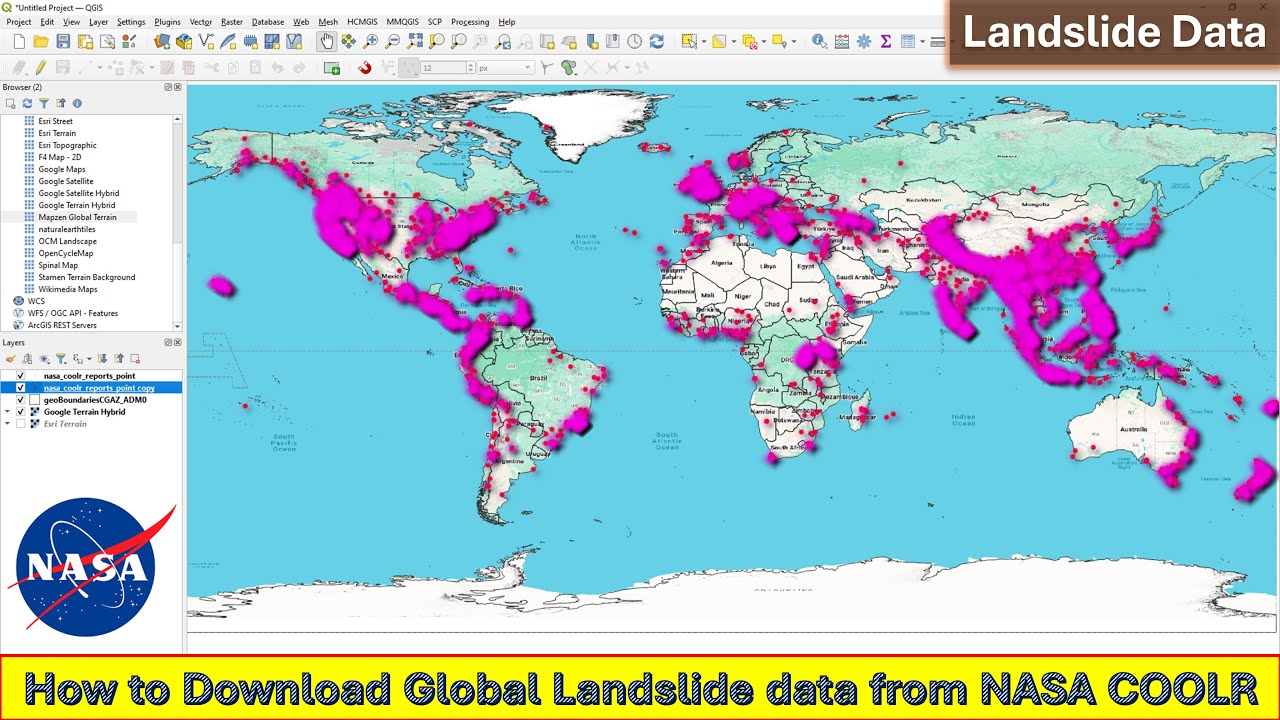Click the Deselect Features icon
1280x720 pixels.
pos(749,41)
